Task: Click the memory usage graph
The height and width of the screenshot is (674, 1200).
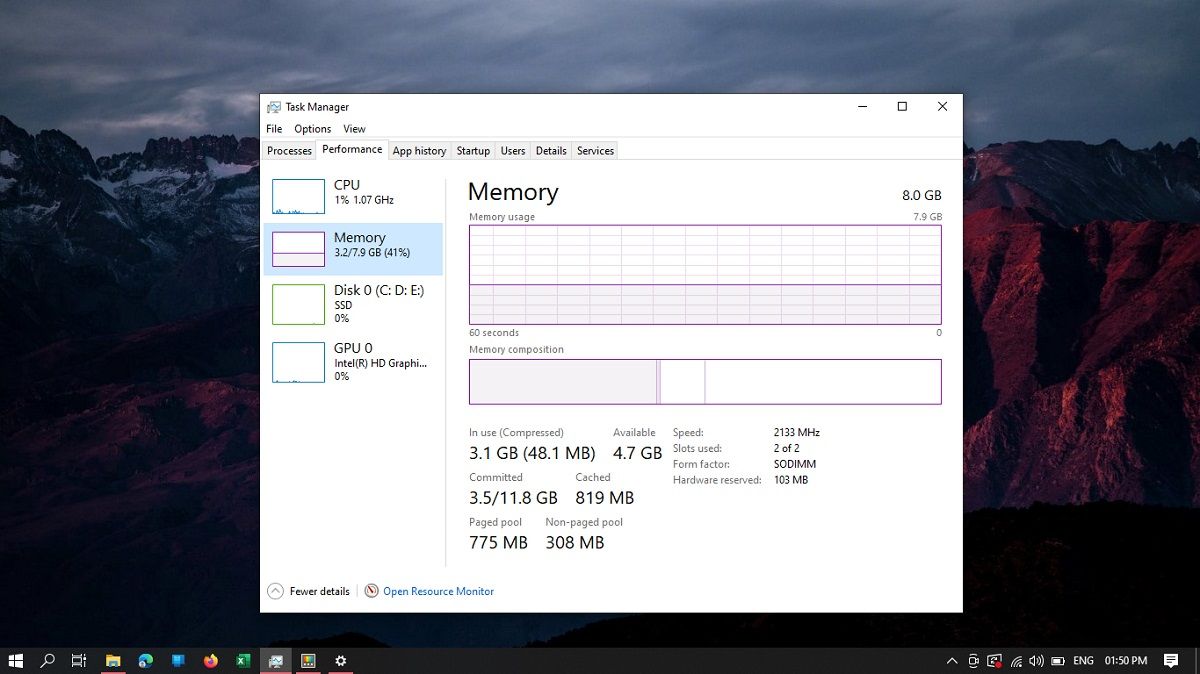Action: pyautogui.click(x=705, y=274)
